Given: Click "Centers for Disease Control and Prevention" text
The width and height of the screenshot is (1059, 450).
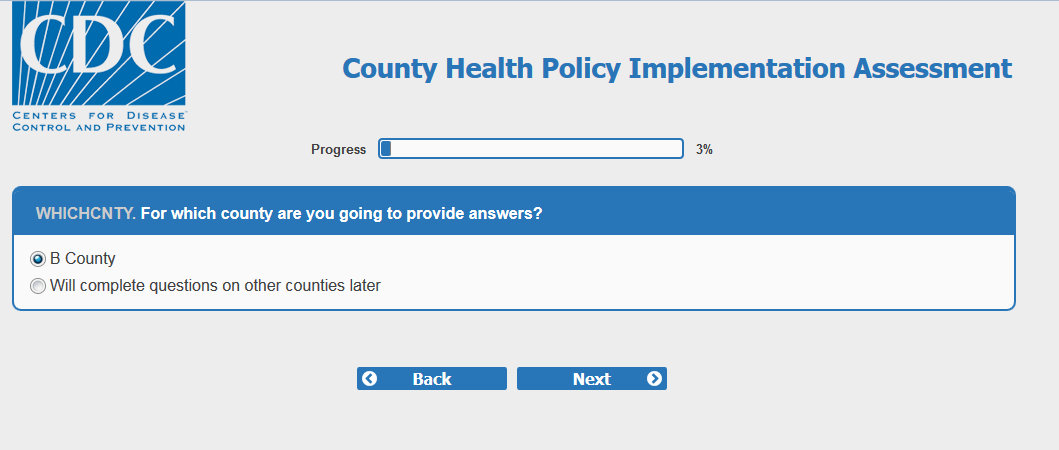Looking at the screenshot, I should pyautogui.click(x=98, y=121).
